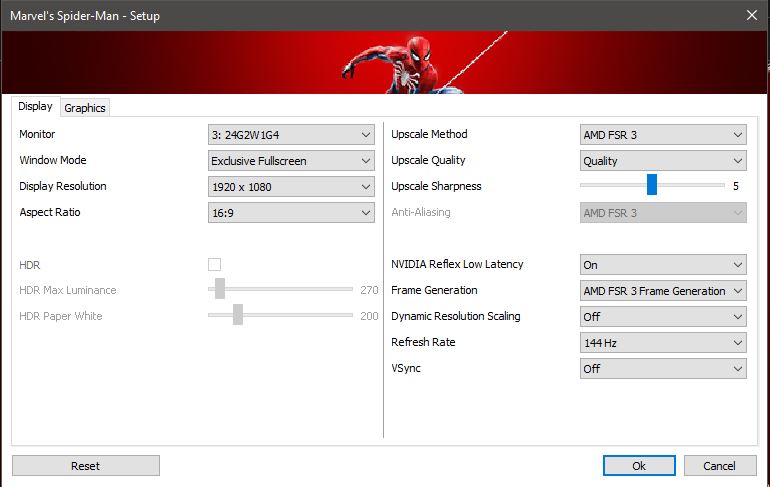Screen dimensions: 770x487
Task: Click the Upscale Sharpness slider handle
Action: pos(652,185)
